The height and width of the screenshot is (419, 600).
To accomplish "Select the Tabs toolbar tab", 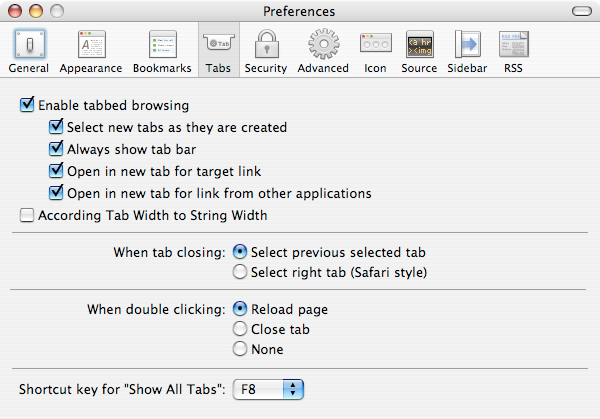I will tap(217, 50).
